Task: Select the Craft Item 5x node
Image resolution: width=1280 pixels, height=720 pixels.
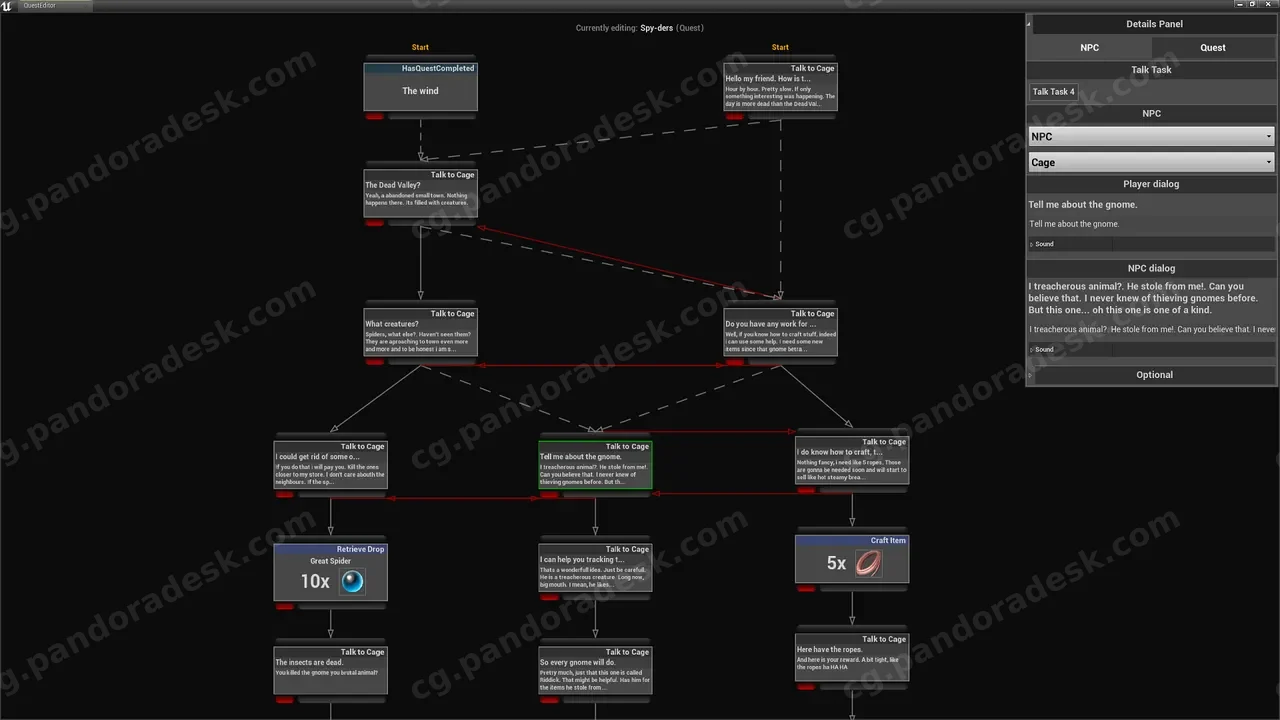Action: [852, 559]
